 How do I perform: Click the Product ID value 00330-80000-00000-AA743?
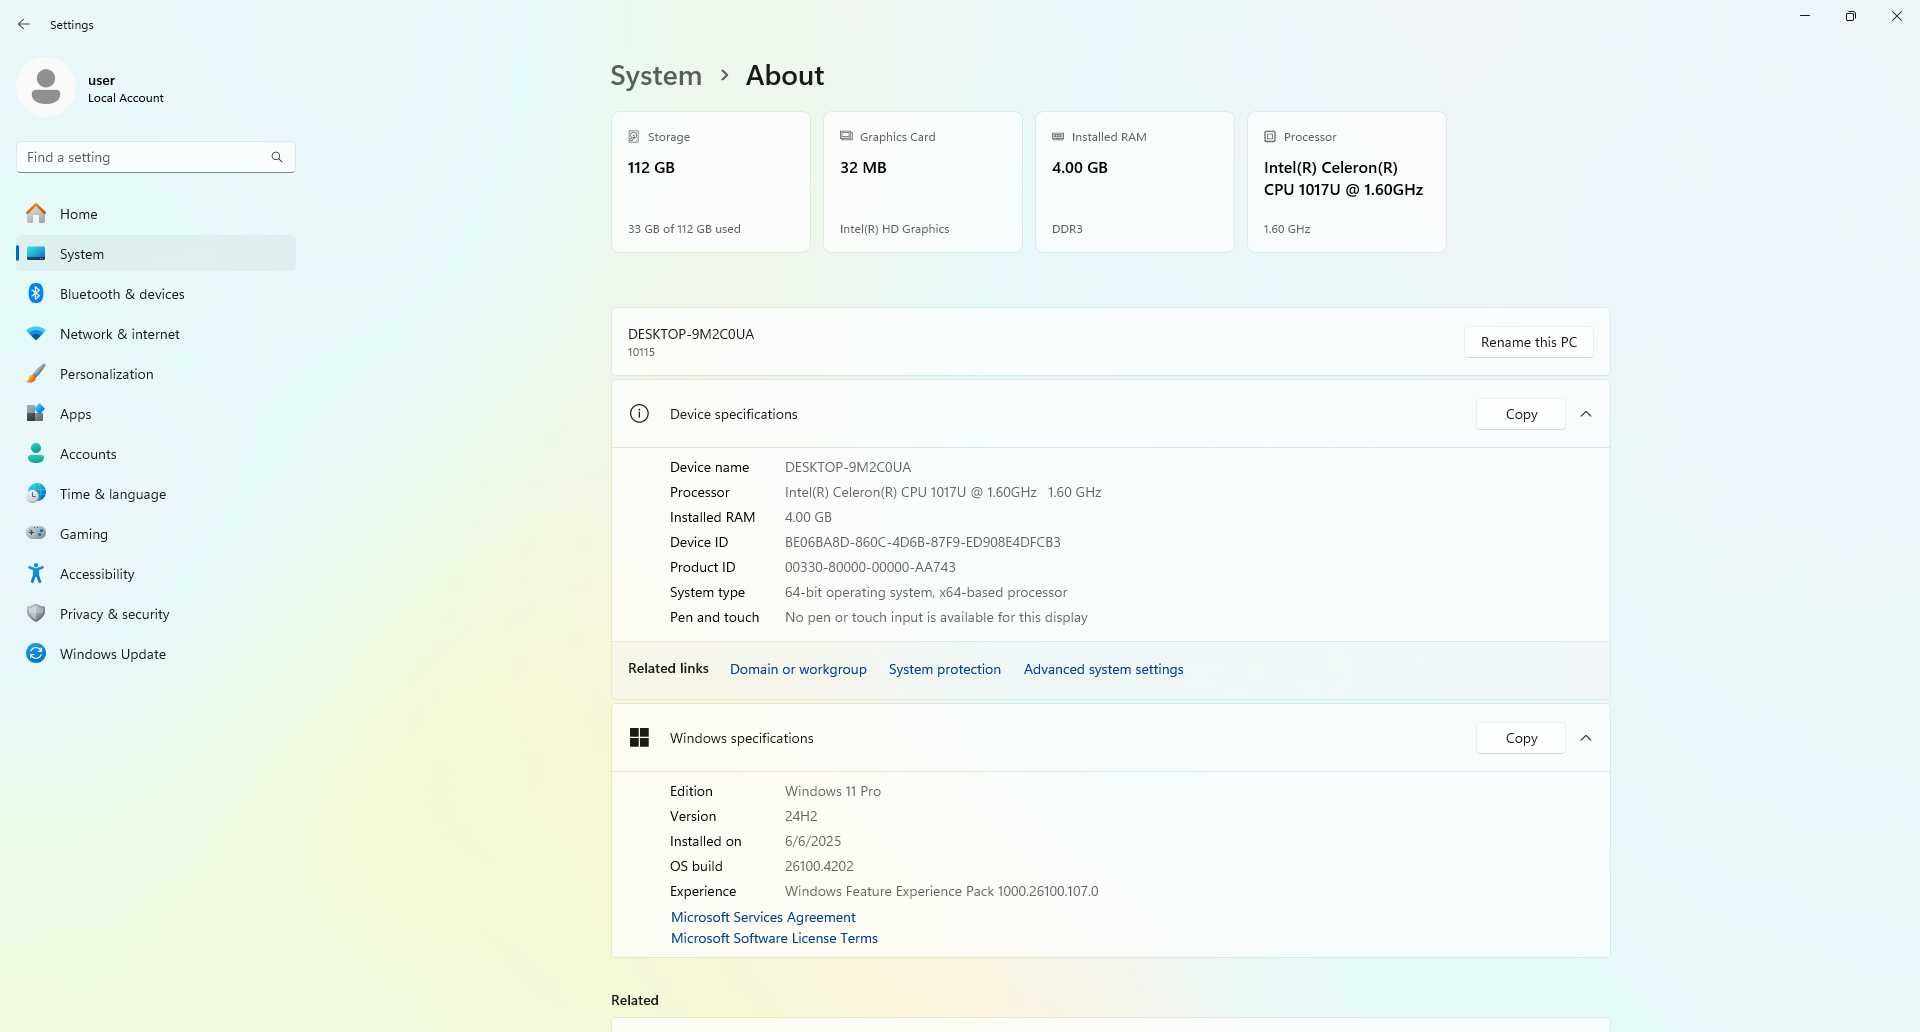pos(870,567)
